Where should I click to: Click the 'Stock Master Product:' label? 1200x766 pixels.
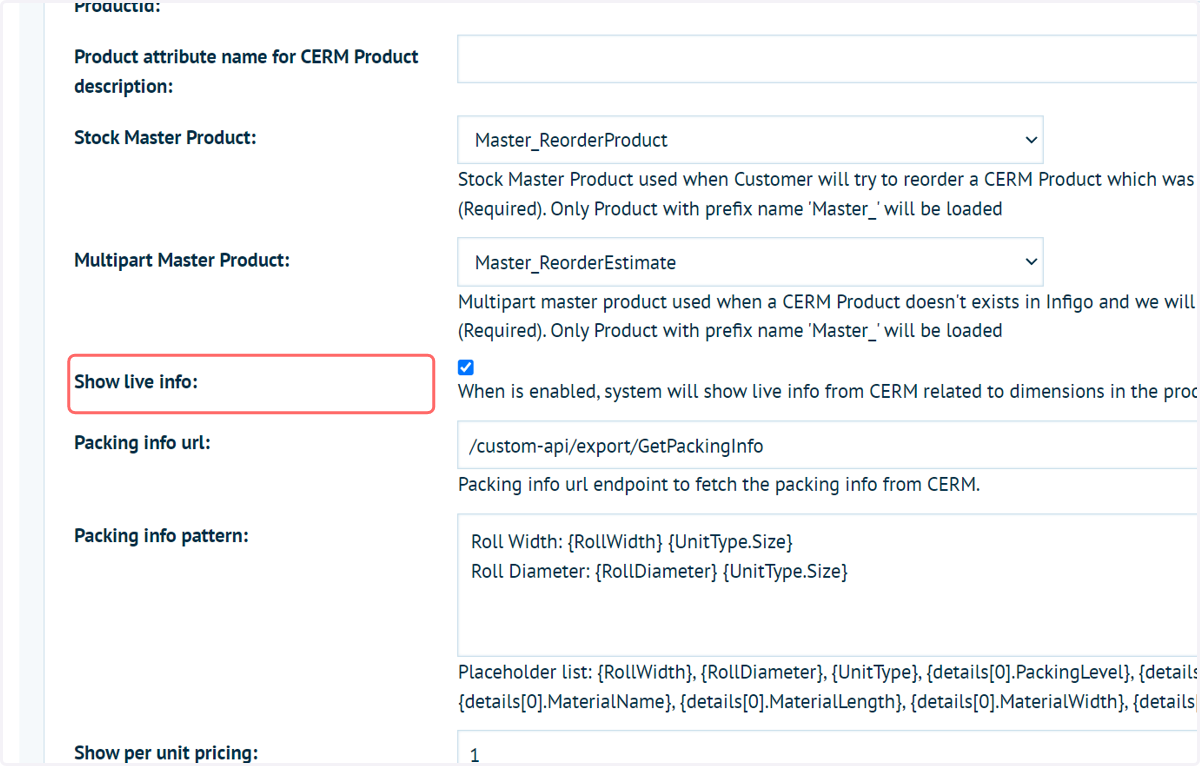[x=165, y=137]
